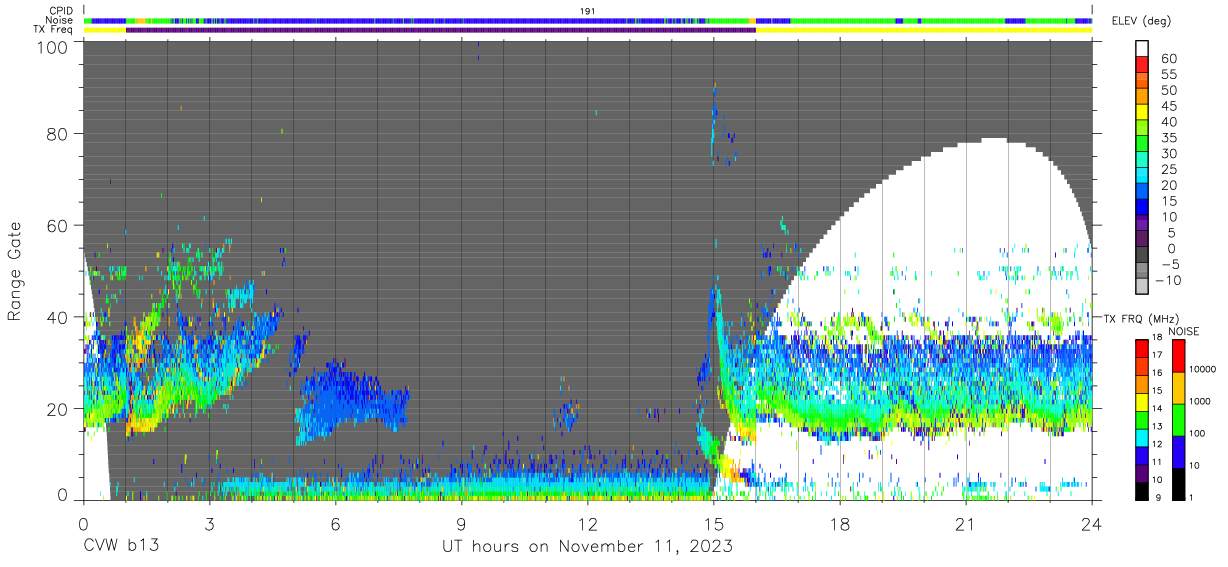This screenshot has width=1228, height=567.
Task: Click the purple segment of the TX Freq strip
Action: pos(440,30)
